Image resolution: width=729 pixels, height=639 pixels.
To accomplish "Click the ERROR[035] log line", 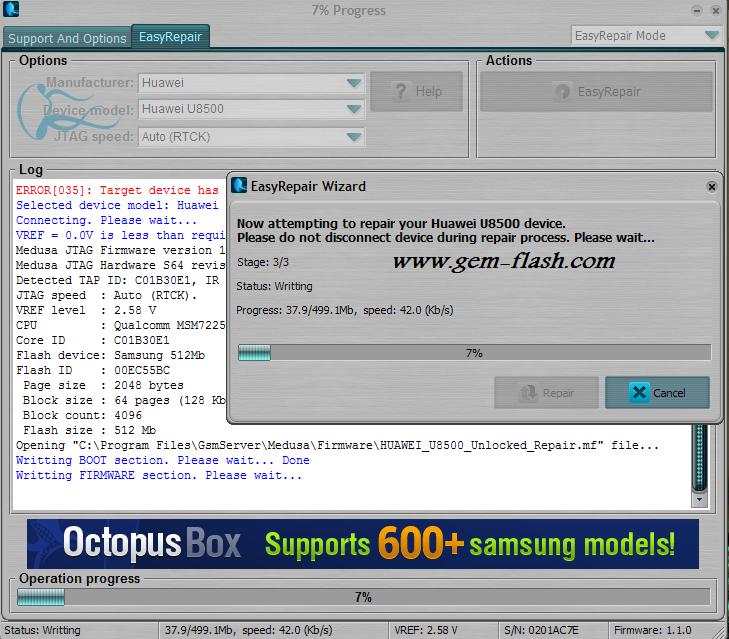I will [x=117, y=190].
